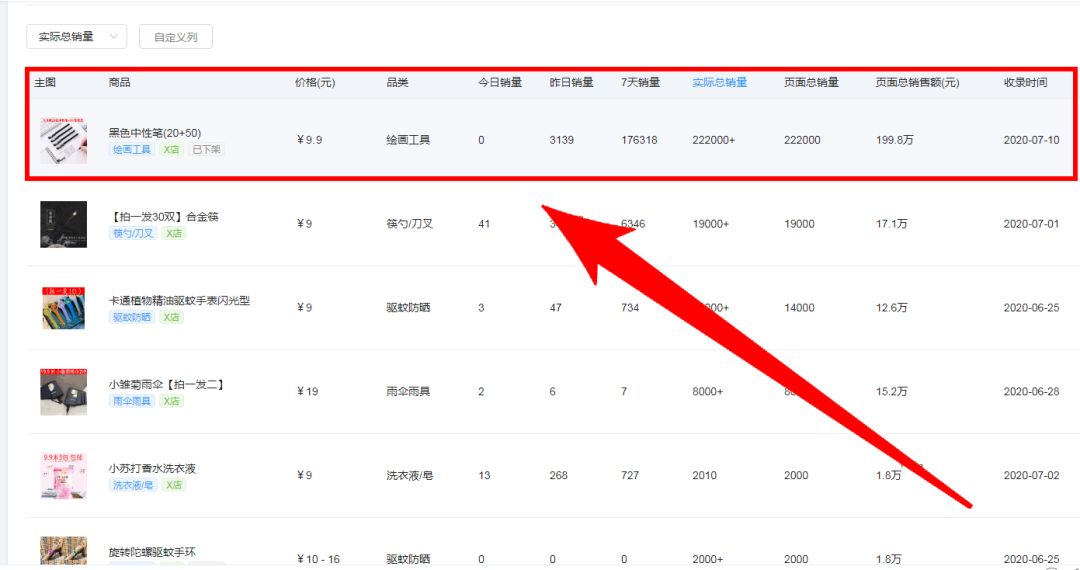Image resolution: width=1080 pixels, height=570 pixels.
Task: Click the 雨伞雨具 category tag
Action: tap(131, 401)
